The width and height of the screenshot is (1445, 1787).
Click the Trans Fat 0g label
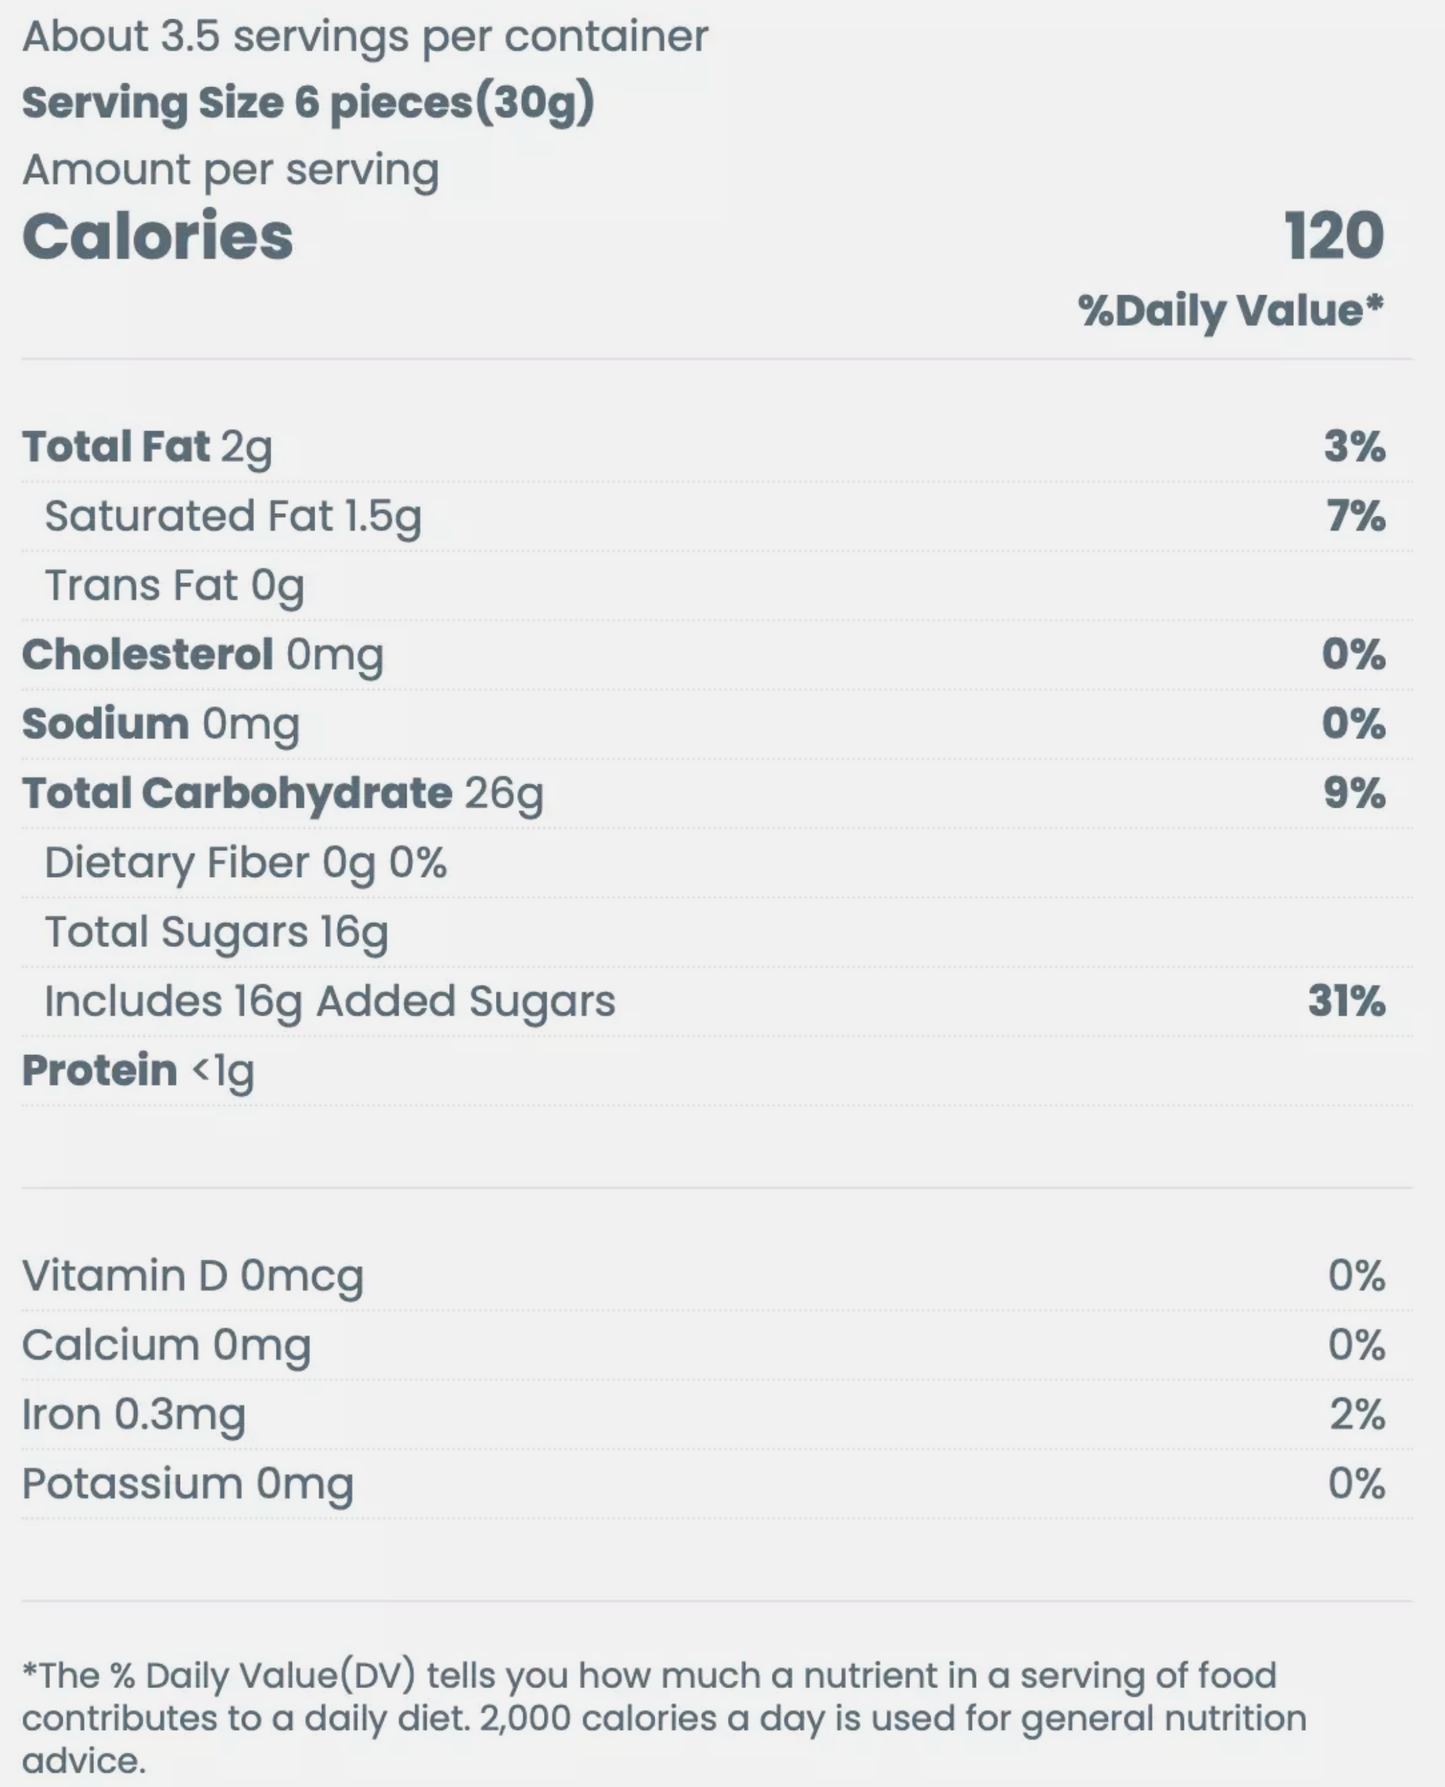point(174,586)
